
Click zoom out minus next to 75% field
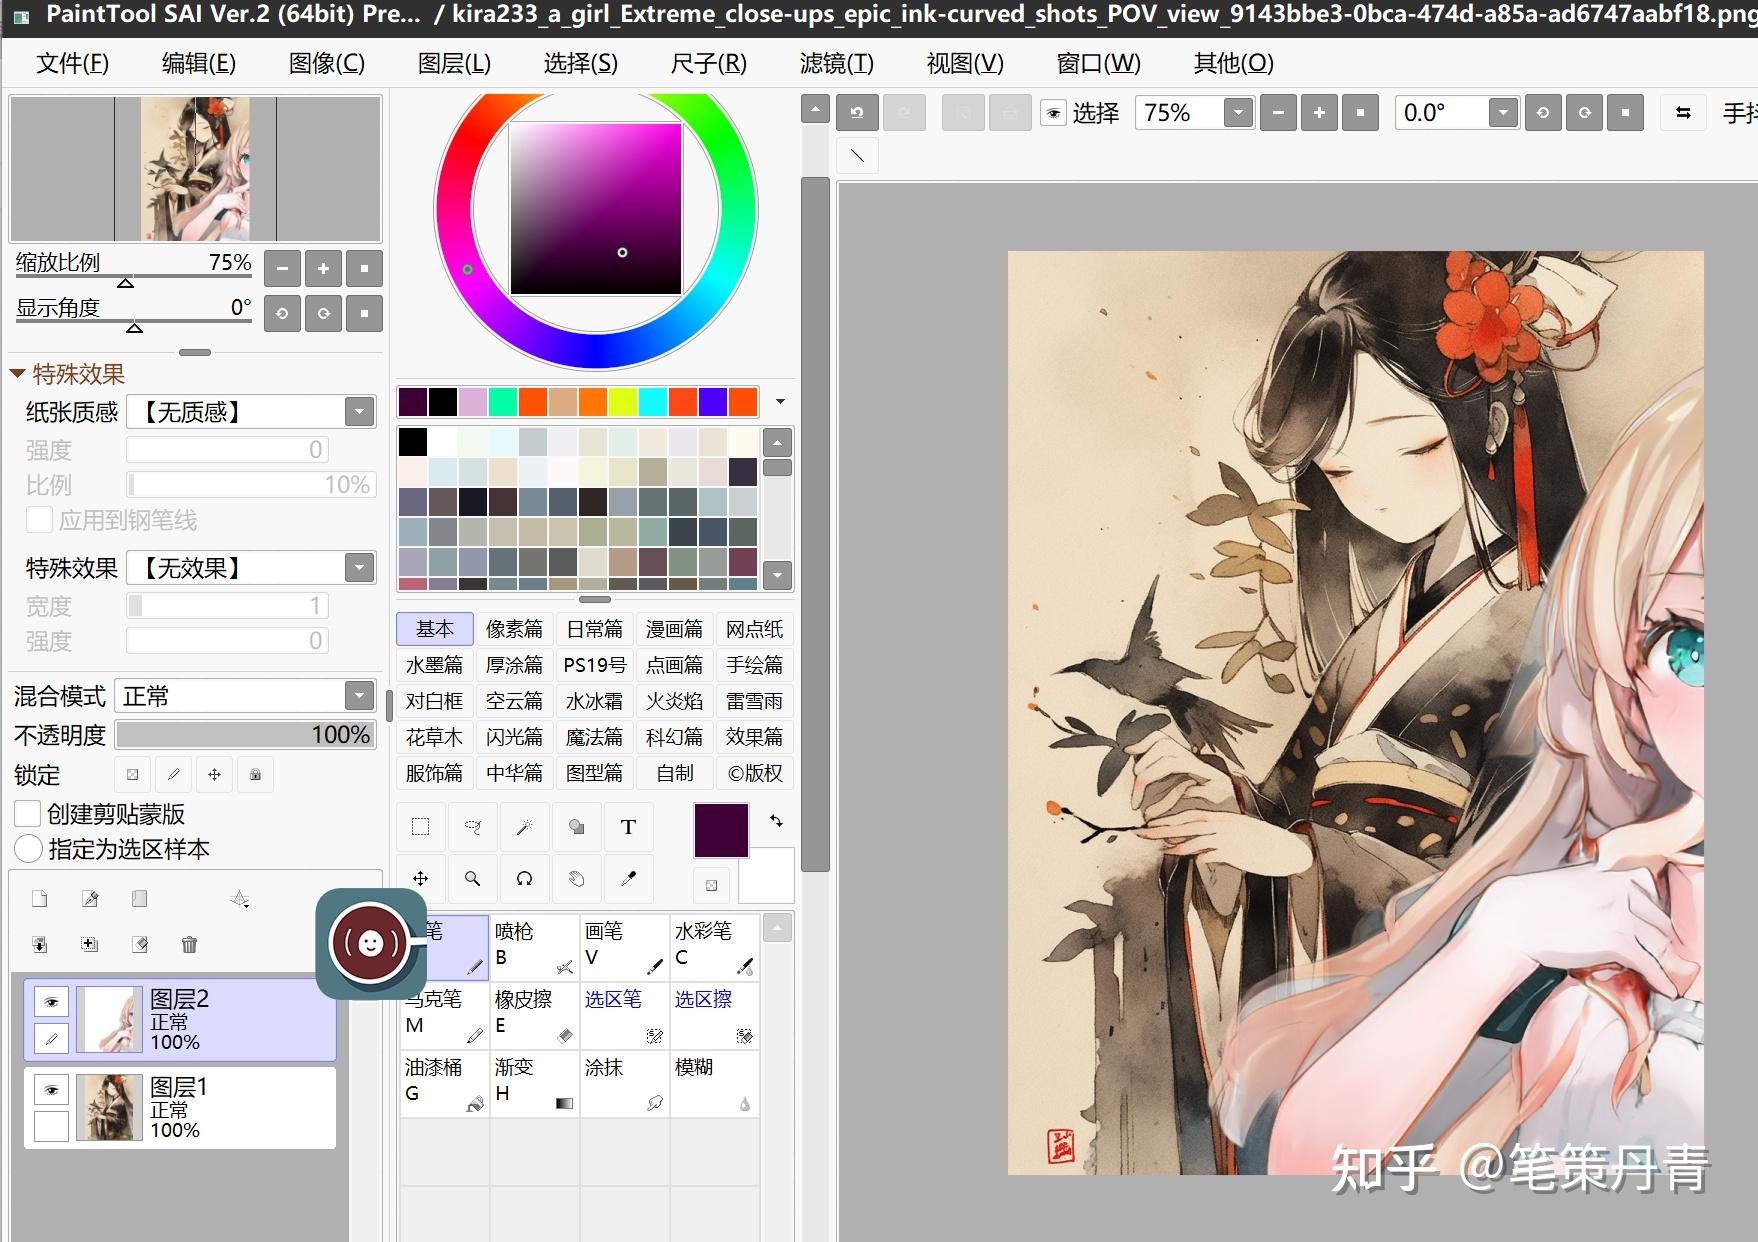coord(1278,113)
